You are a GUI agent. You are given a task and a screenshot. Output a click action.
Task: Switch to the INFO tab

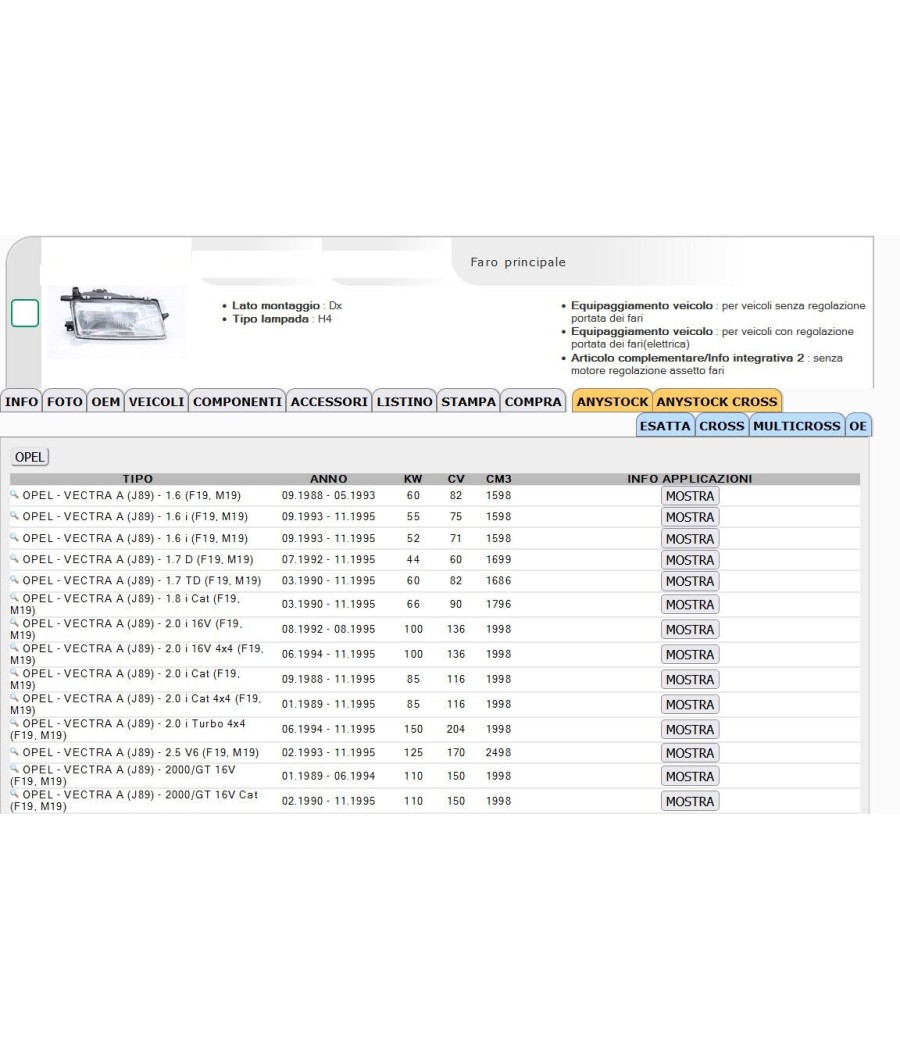click(x=21, y=401)
